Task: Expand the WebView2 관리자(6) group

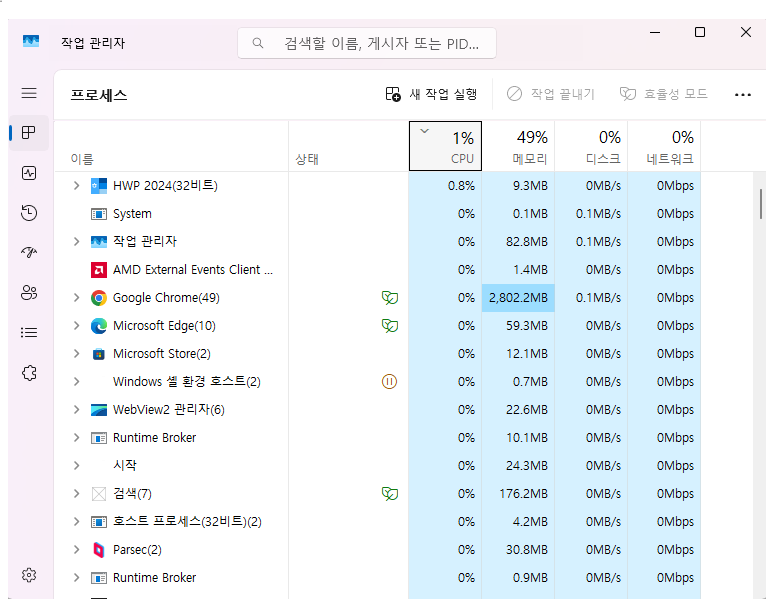Action: [76, 410]
